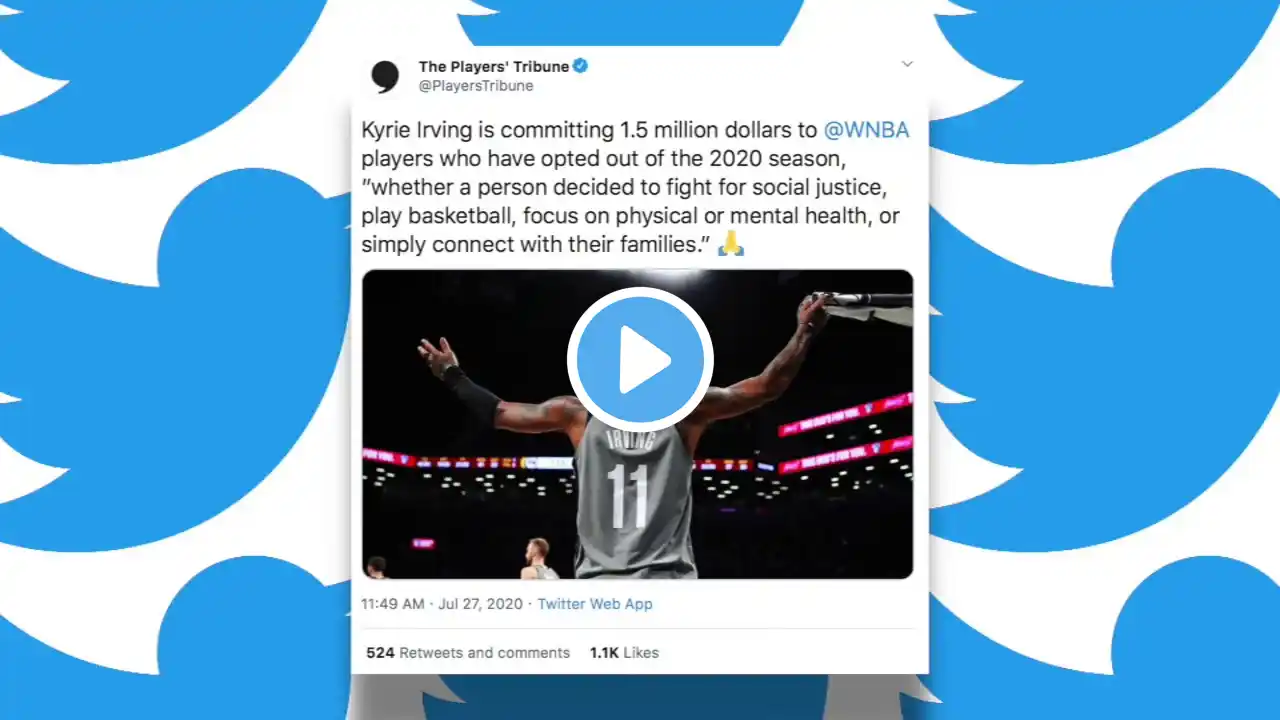This screenshot has height=720, width=1280.
Task: Click the 11:49 AM timestamp
Action: [393, 604]
